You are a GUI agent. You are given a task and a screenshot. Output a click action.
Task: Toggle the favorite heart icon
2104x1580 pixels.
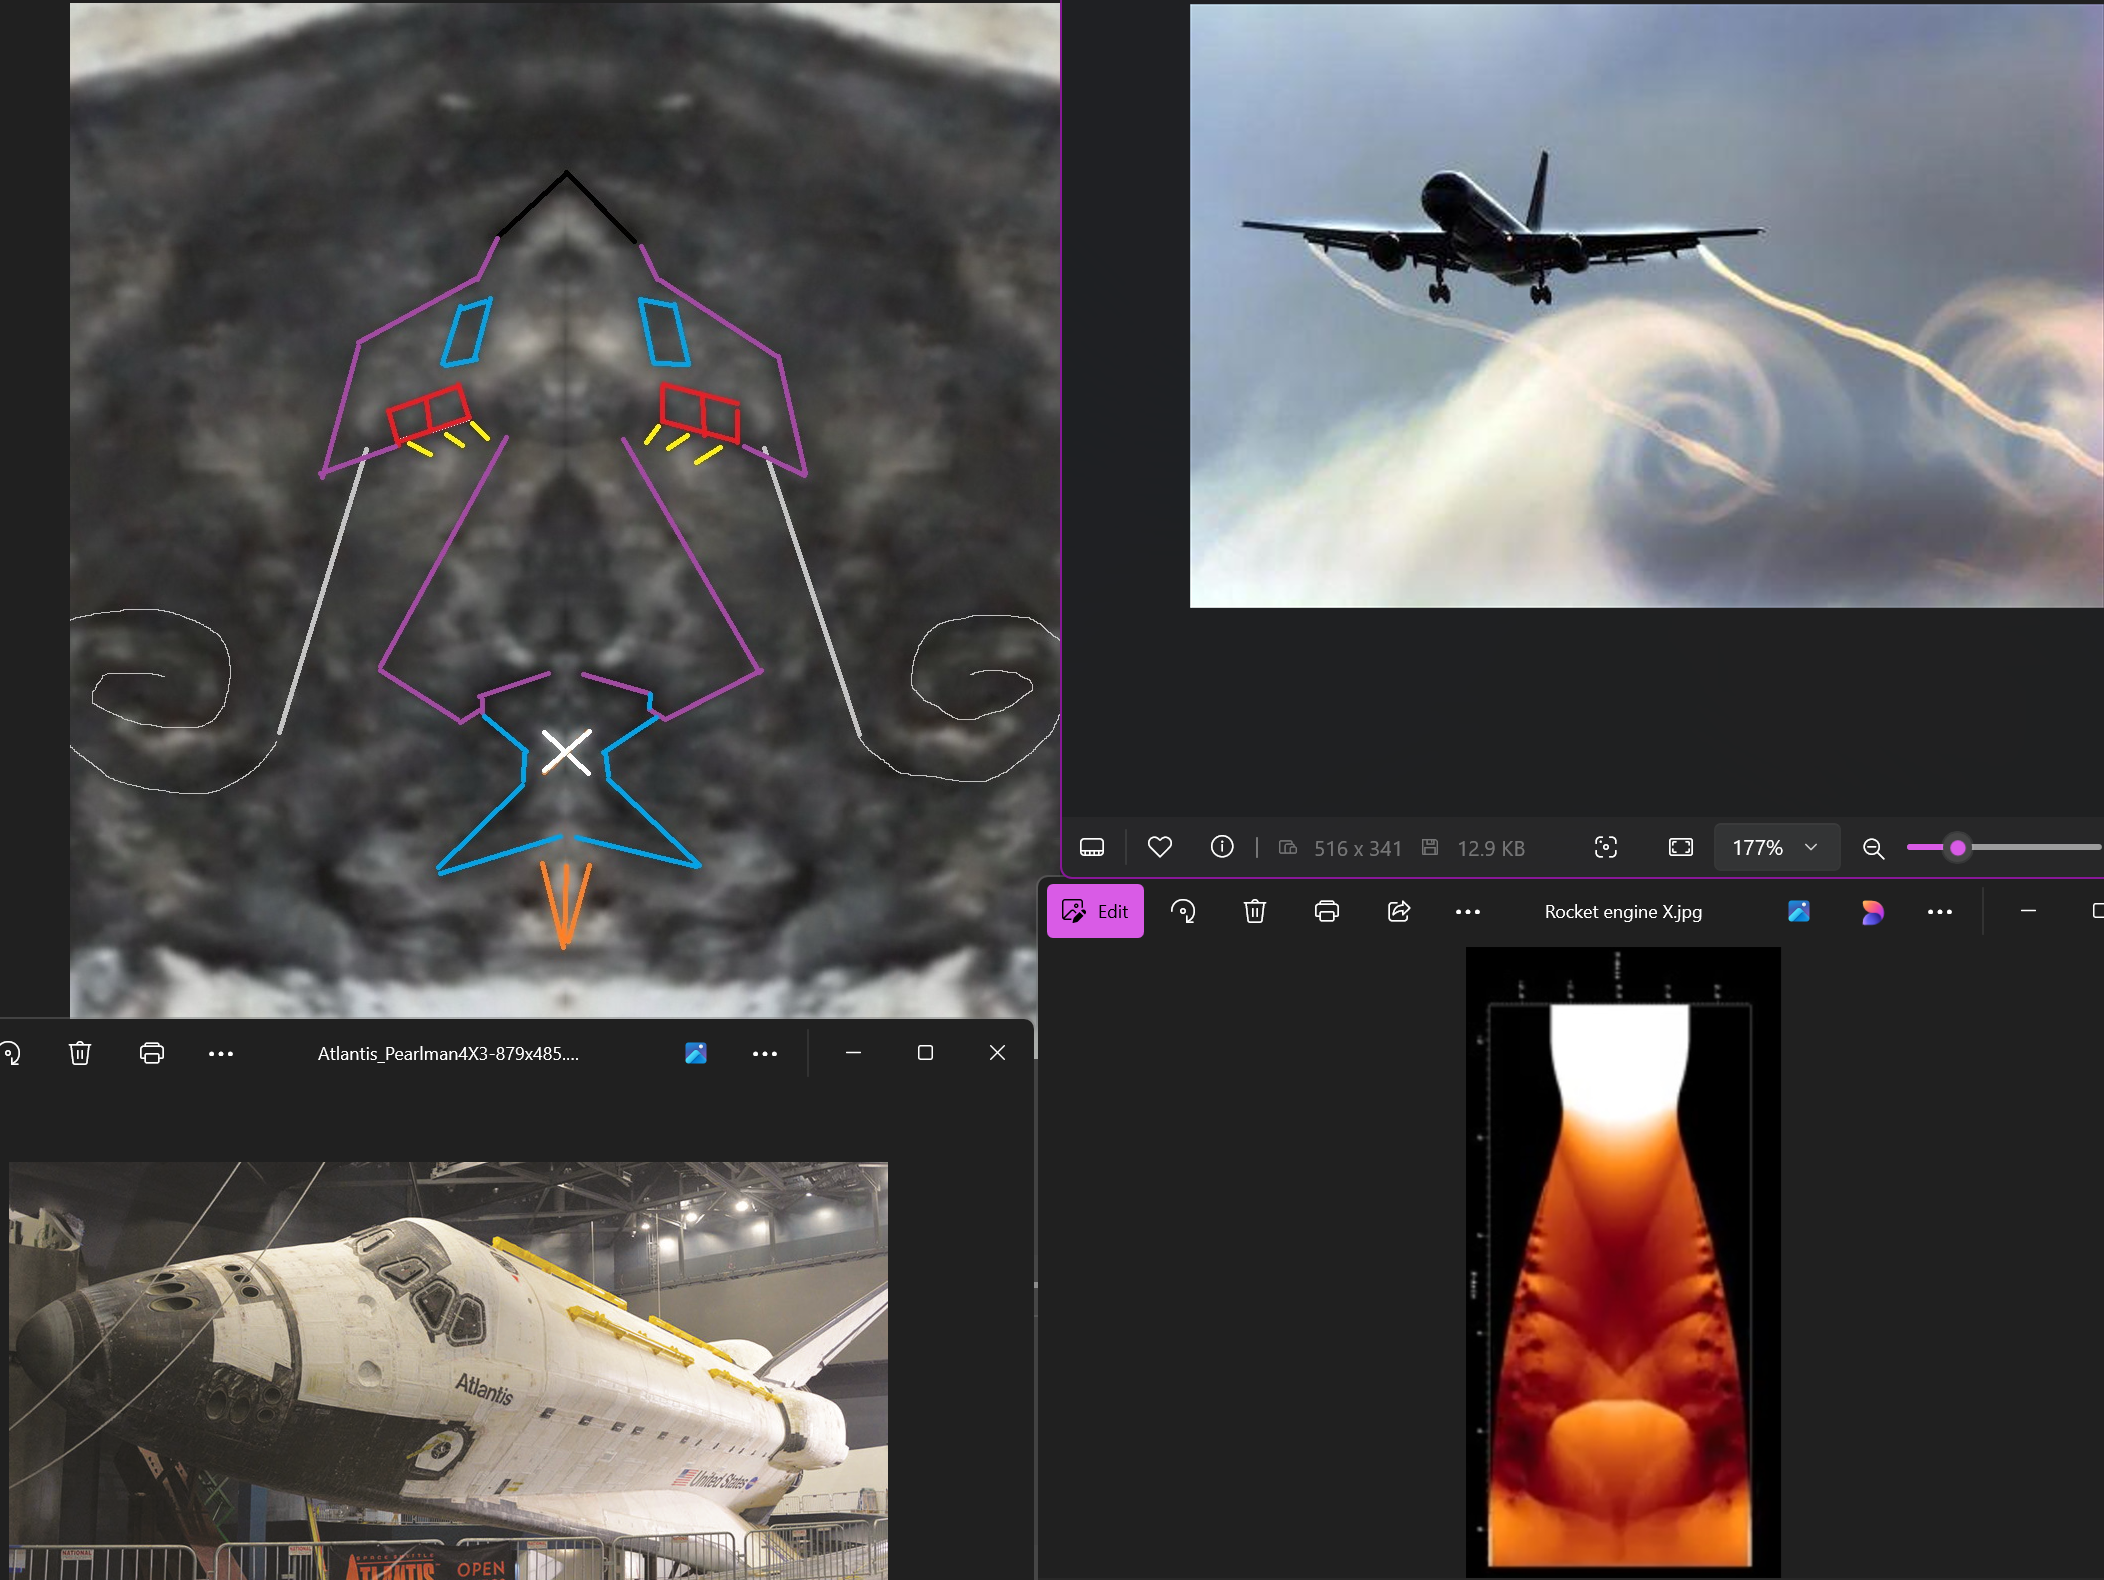tap(1160, 847)
